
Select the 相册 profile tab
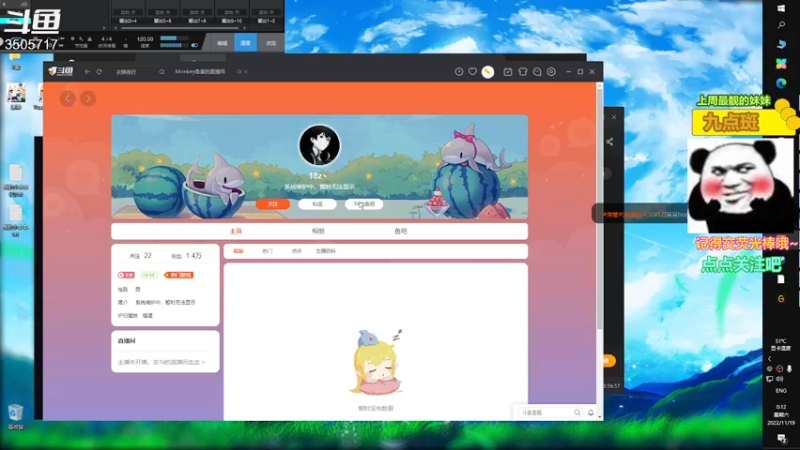(x=318, y=231)
